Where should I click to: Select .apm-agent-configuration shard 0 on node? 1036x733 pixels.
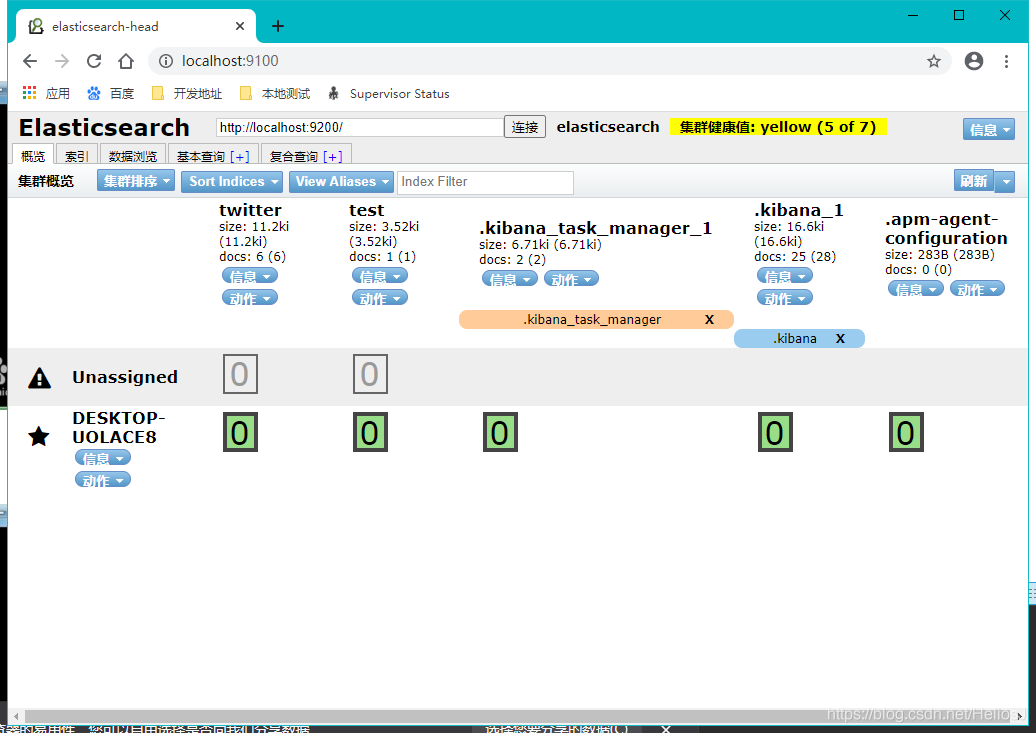pyautogui.click(x=906, y=432)
